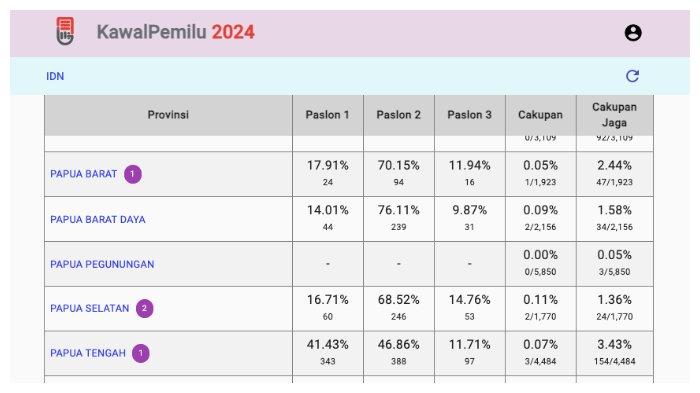The image size is (700, 393).
Task: Open the IDN breadcrumb link
Action: click(x=55, y=76)
